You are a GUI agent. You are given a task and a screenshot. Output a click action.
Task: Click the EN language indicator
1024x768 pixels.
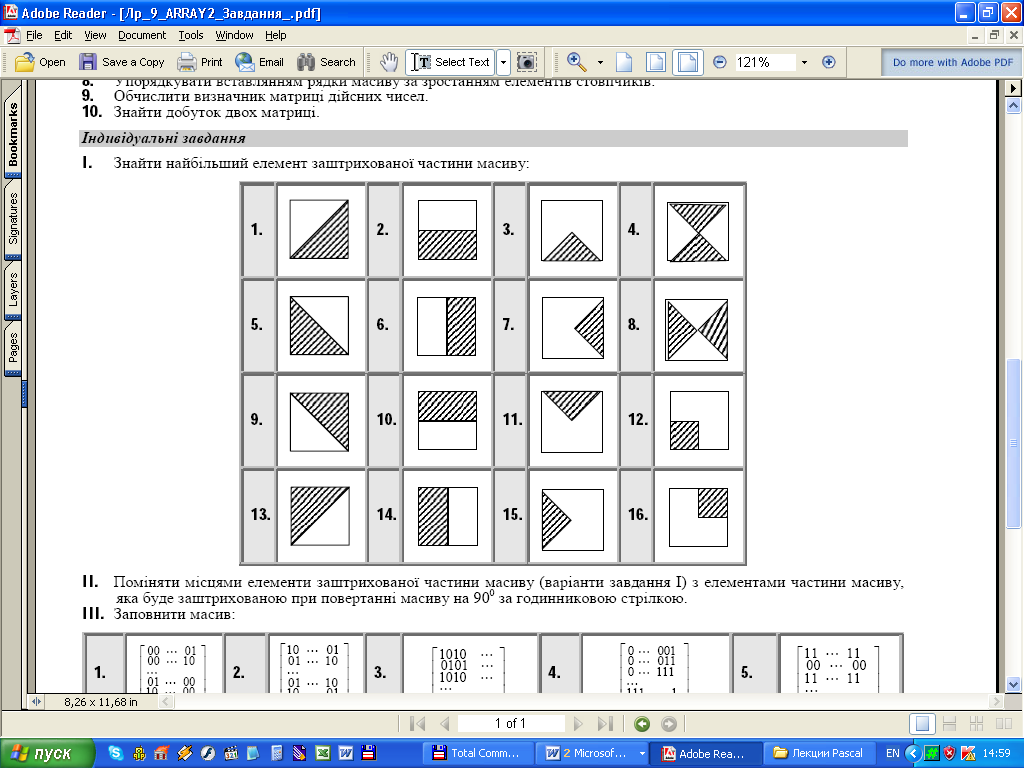892,754
